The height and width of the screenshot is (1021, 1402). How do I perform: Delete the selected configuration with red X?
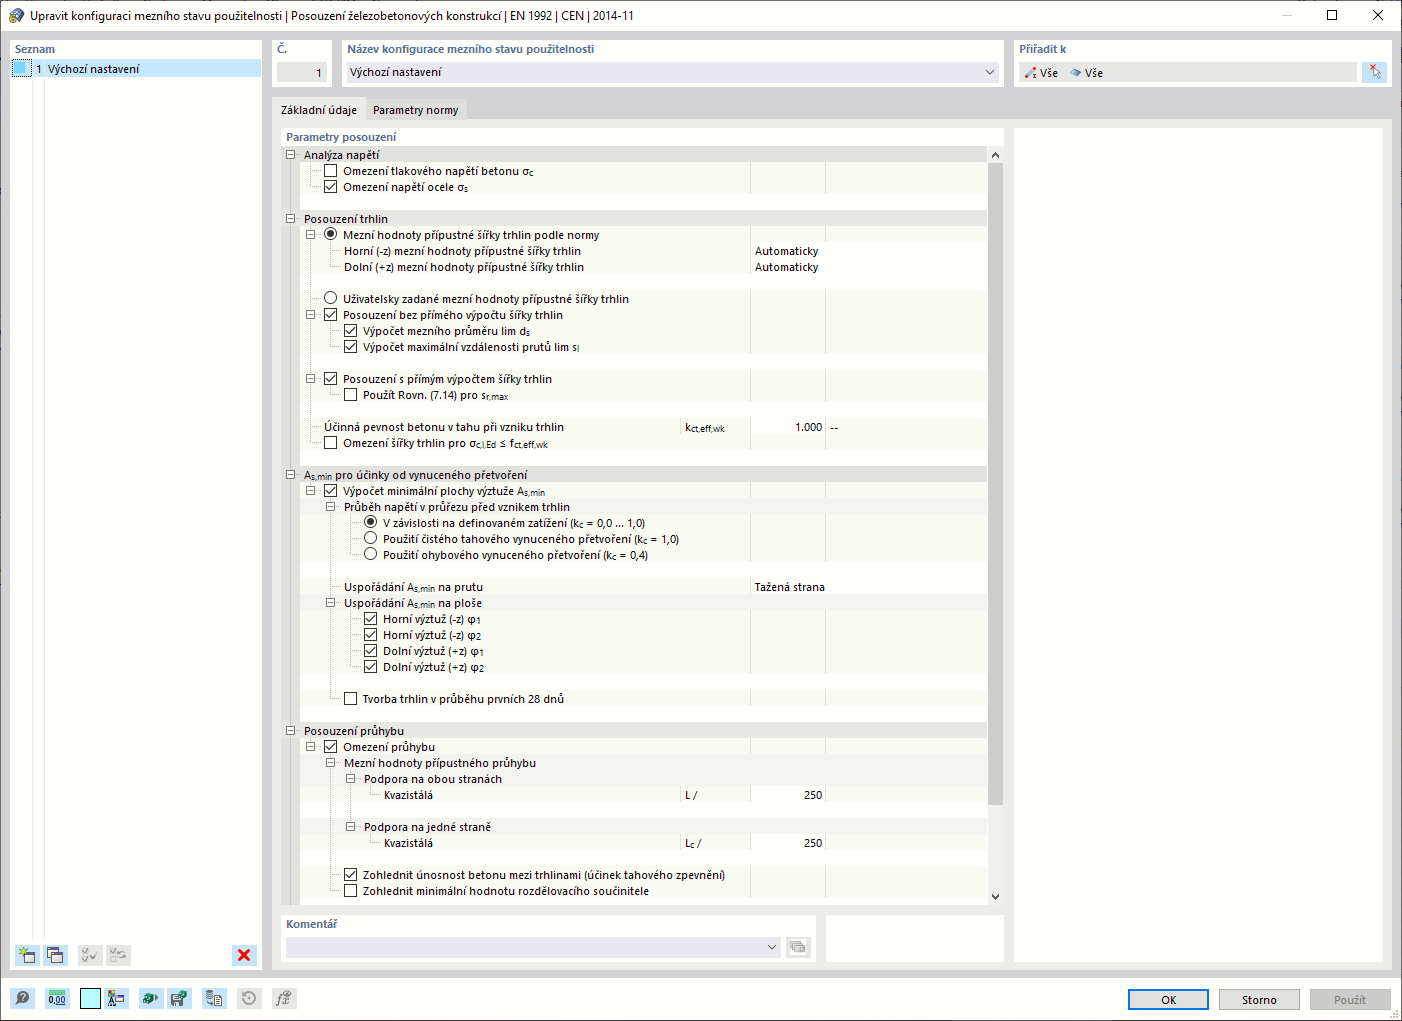tap(244, 955)
